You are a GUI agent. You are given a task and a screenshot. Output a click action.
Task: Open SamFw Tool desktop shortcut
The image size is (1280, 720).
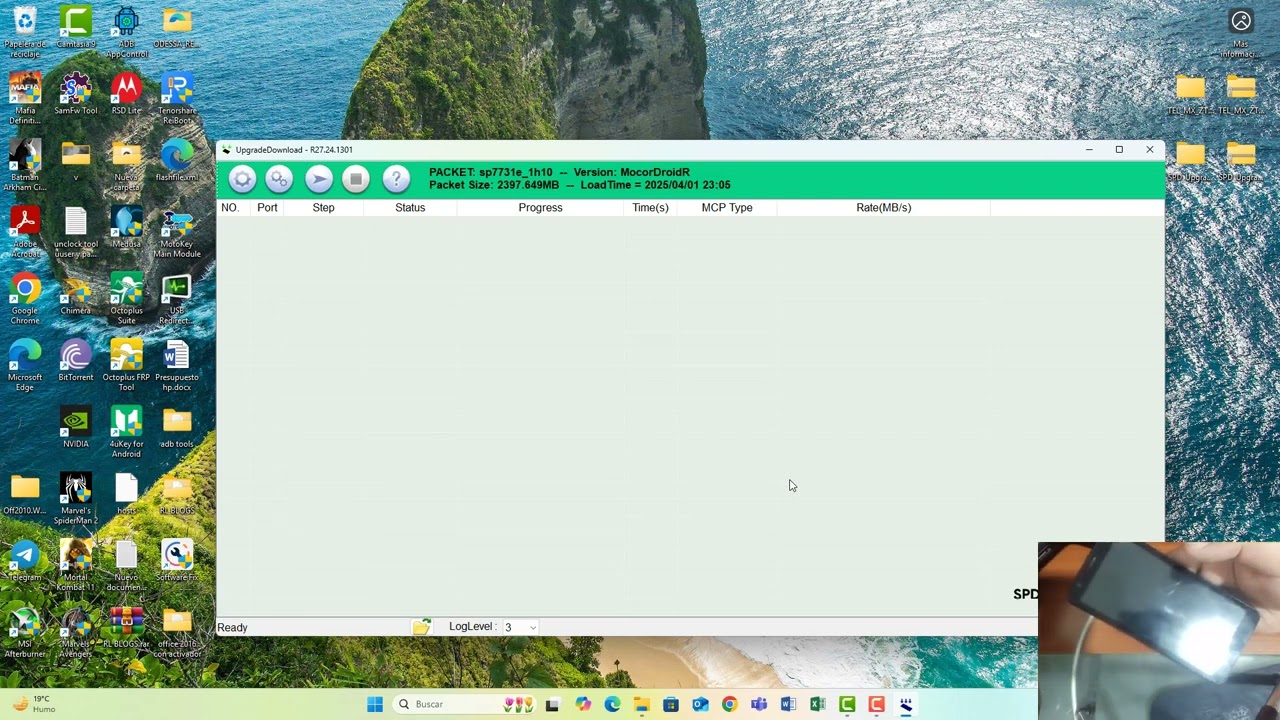click(x=76, y=95)
